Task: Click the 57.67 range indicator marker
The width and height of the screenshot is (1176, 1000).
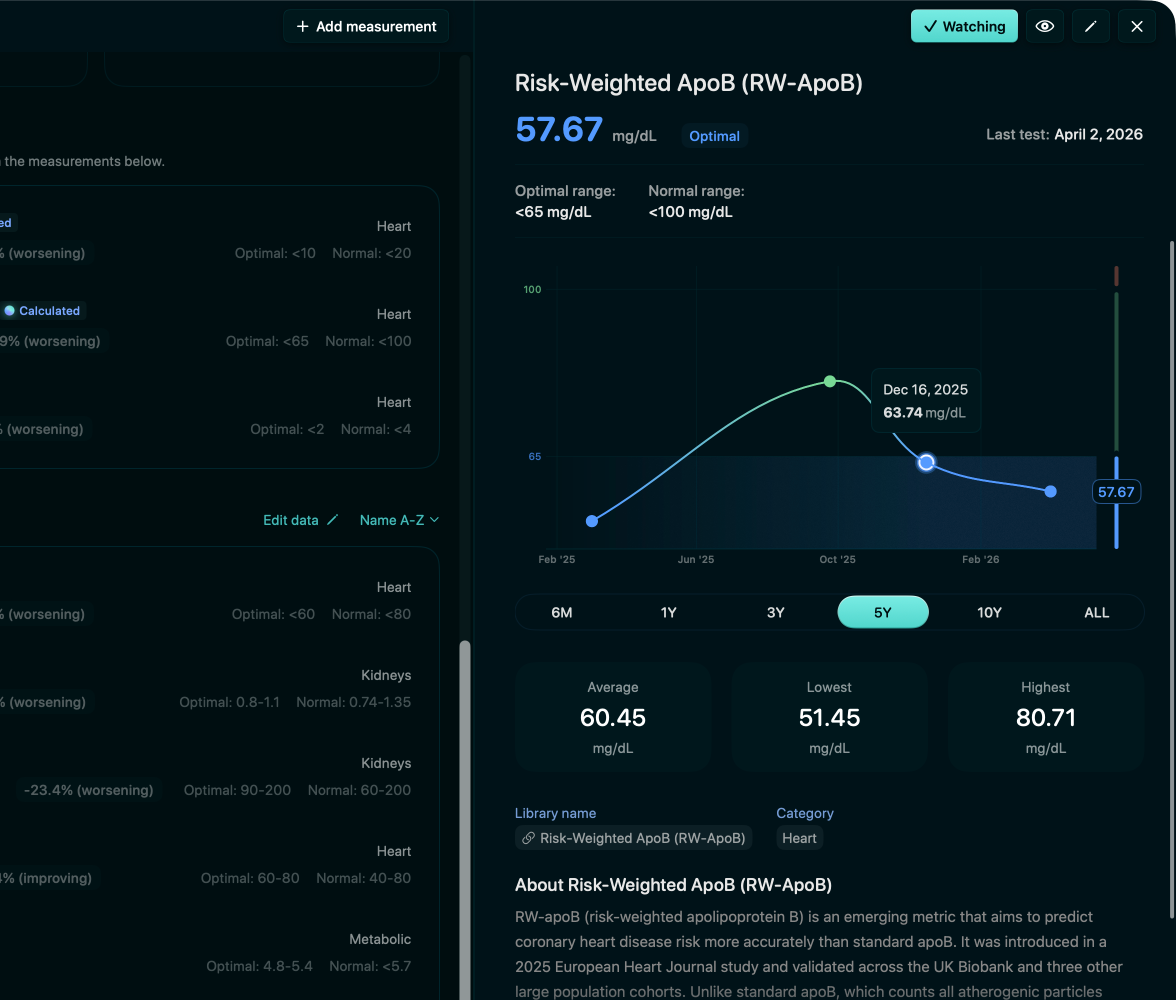Action: [1116, 492]
